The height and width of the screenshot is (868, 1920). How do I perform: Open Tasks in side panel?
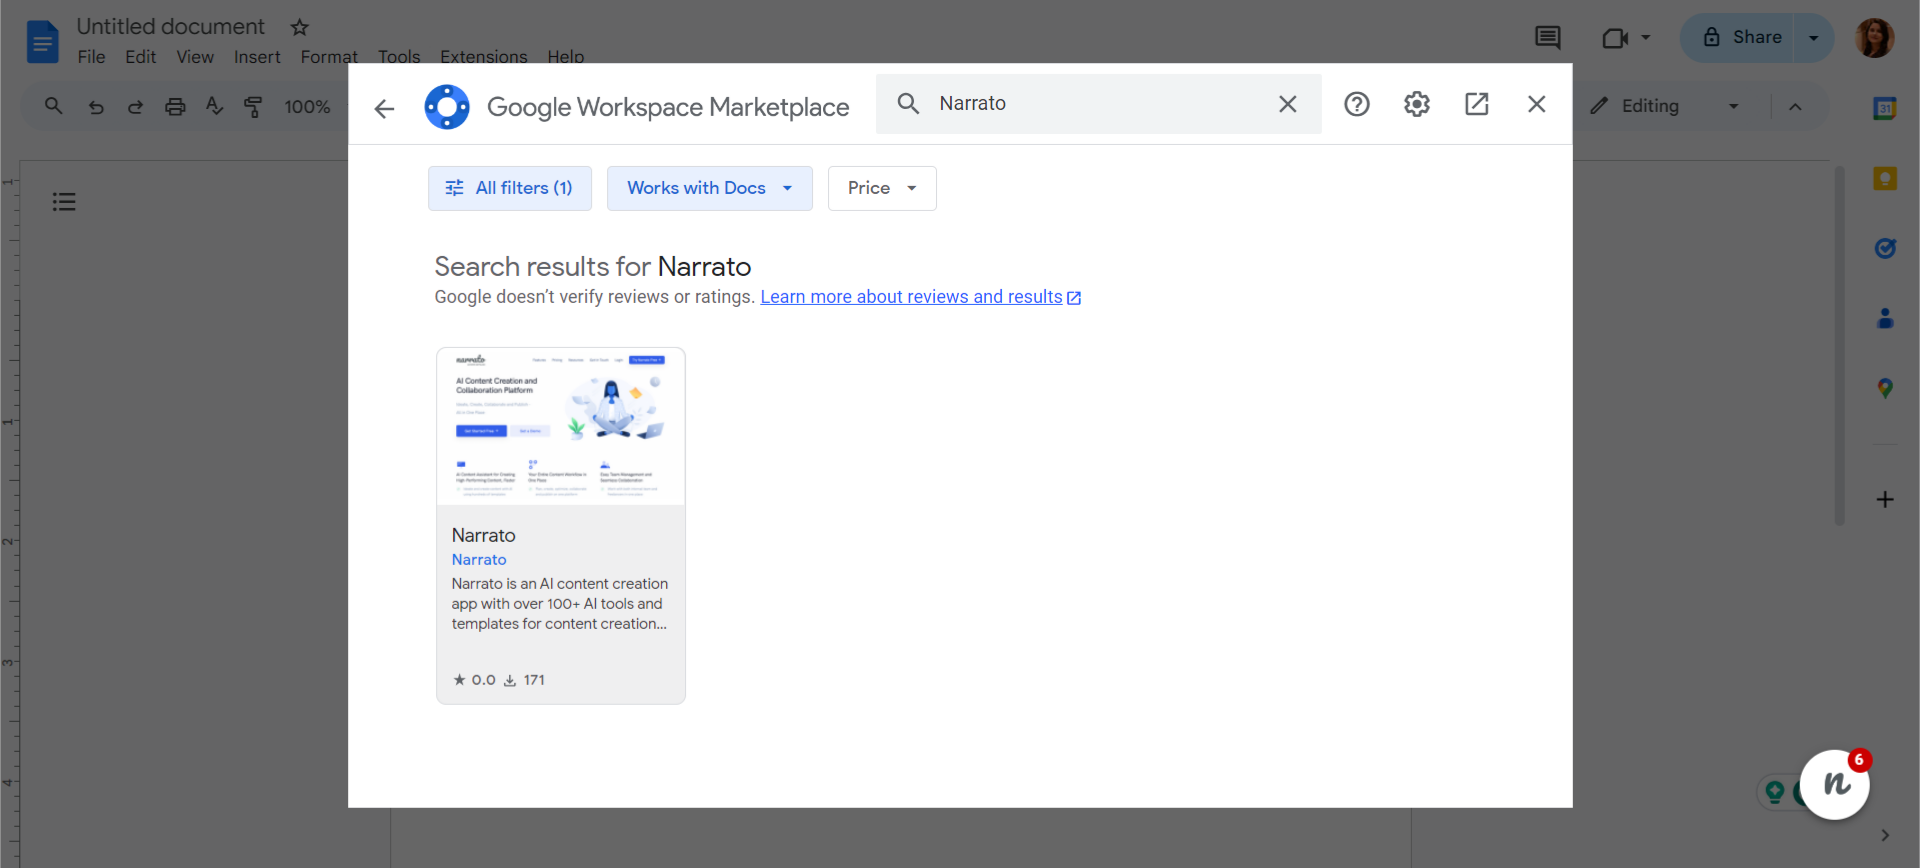point(1885,248)
